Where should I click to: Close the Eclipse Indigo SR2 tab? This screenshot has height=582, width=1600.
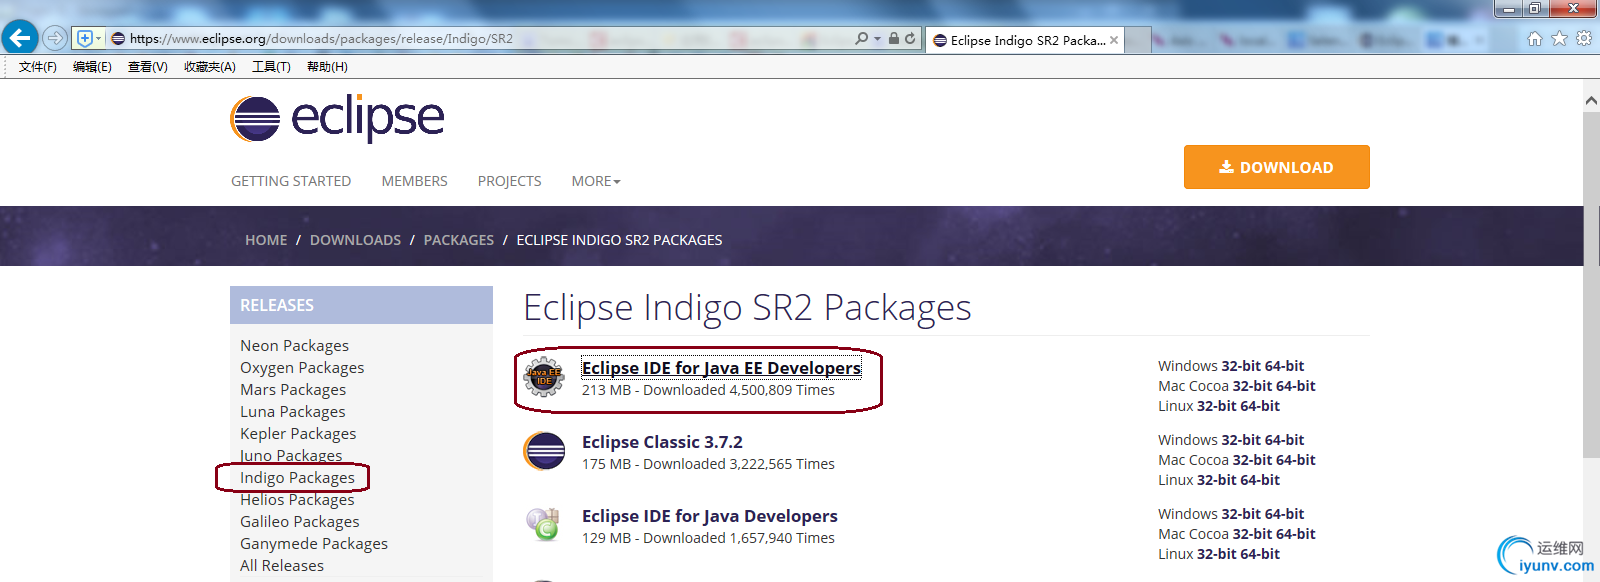pos(1114,40)
